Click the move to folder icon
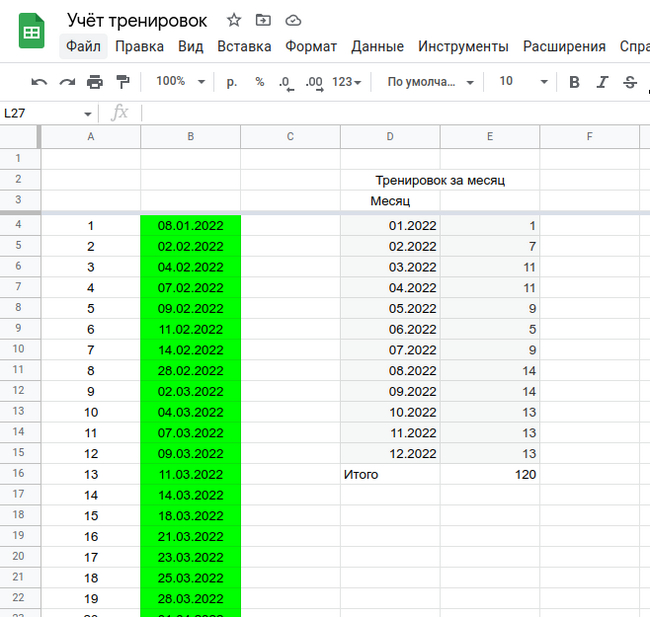The height and width of the screenshot is (617, 650). point(263,20)
